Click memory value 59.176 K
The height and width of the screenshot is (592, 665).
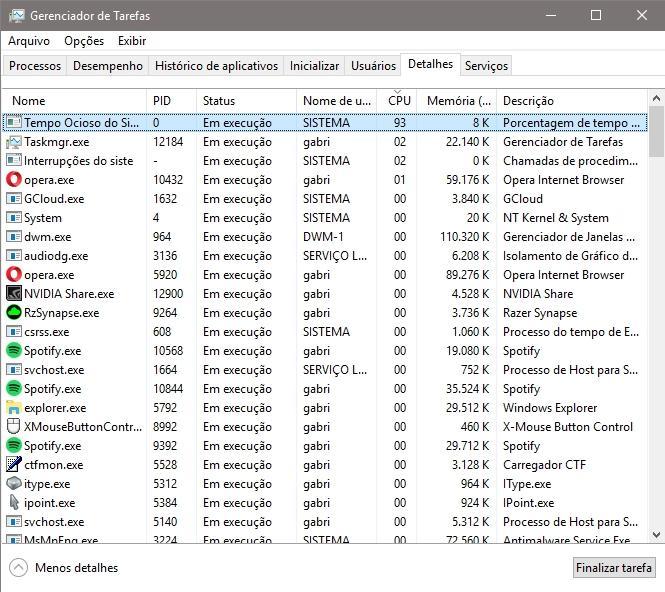click(467, 180)
